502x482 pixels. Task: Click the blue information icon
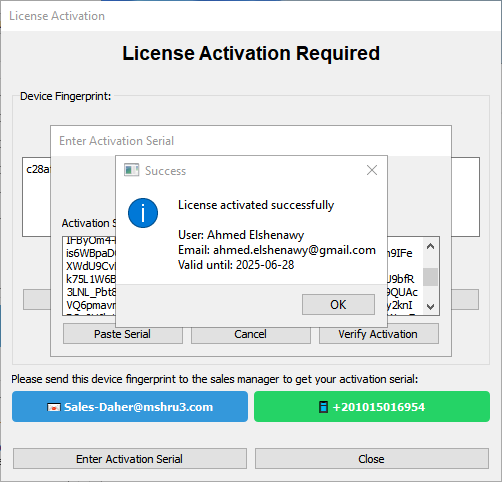(143, 213)
